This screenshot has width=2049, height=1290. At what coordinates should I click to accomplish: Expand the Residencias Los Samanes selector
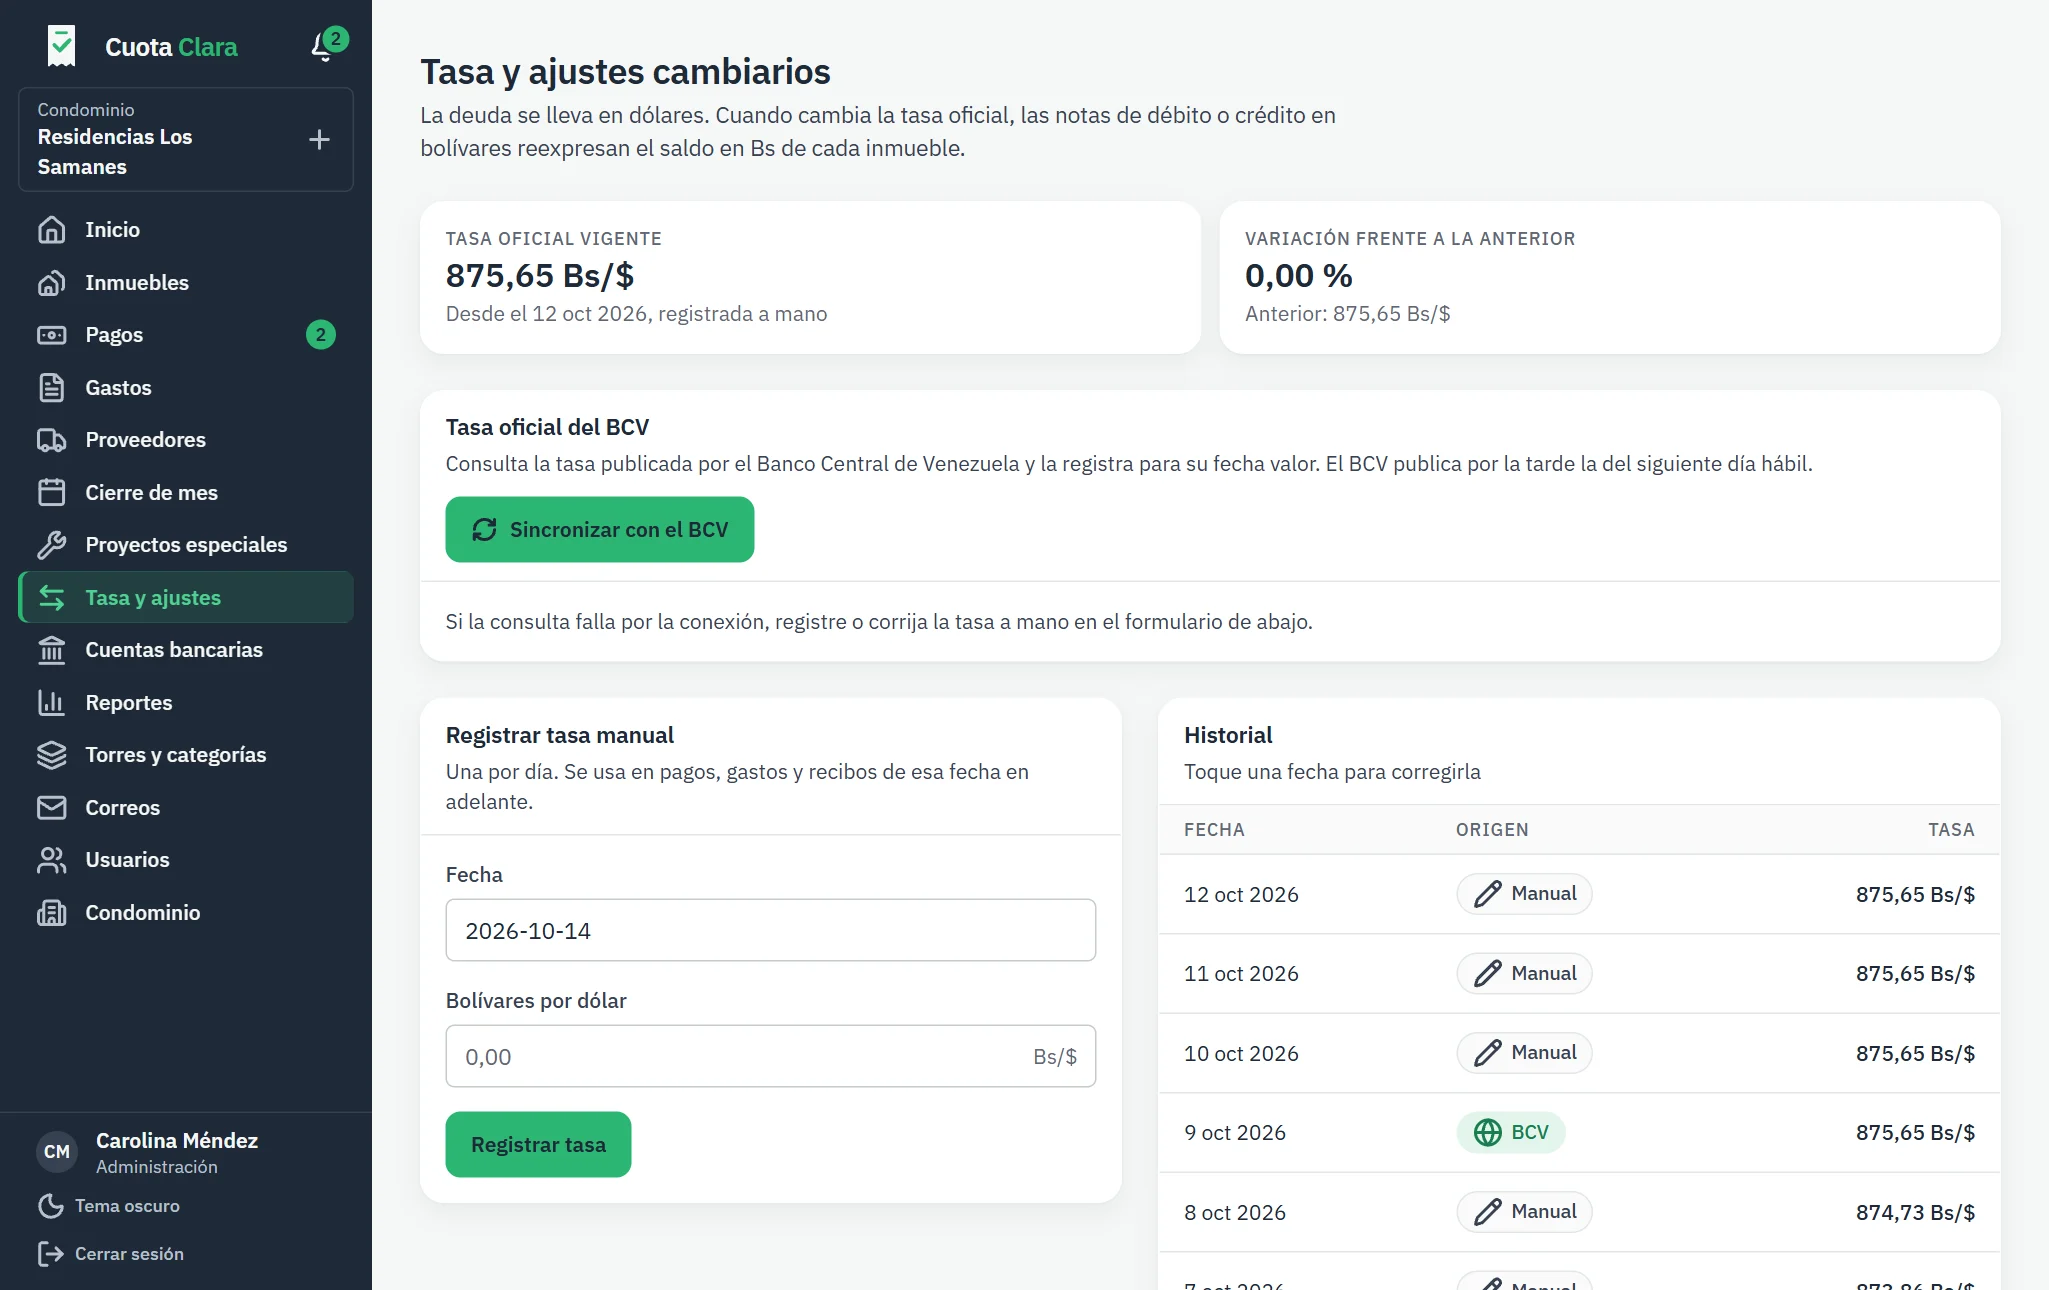(186, 139)
